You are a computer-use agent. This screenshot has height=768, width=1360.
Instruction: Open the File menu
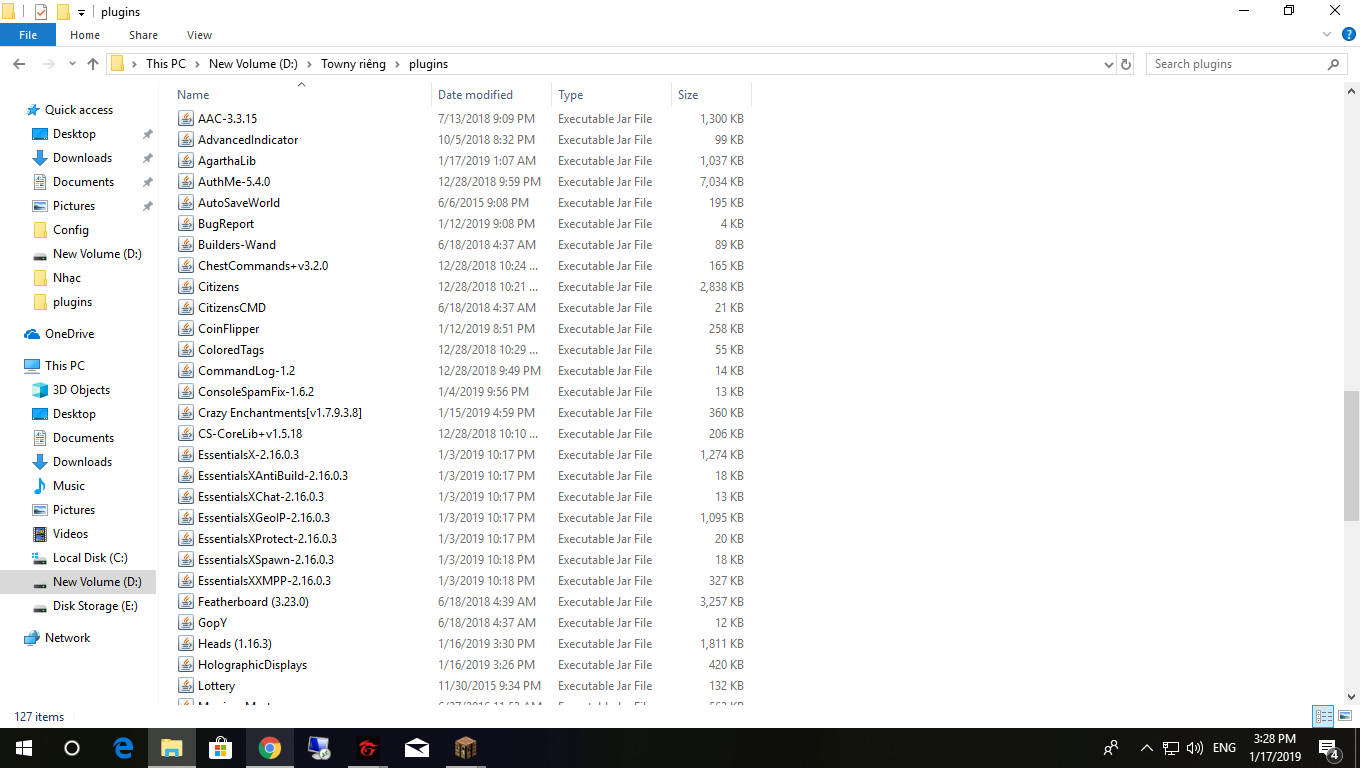point(28,34)
